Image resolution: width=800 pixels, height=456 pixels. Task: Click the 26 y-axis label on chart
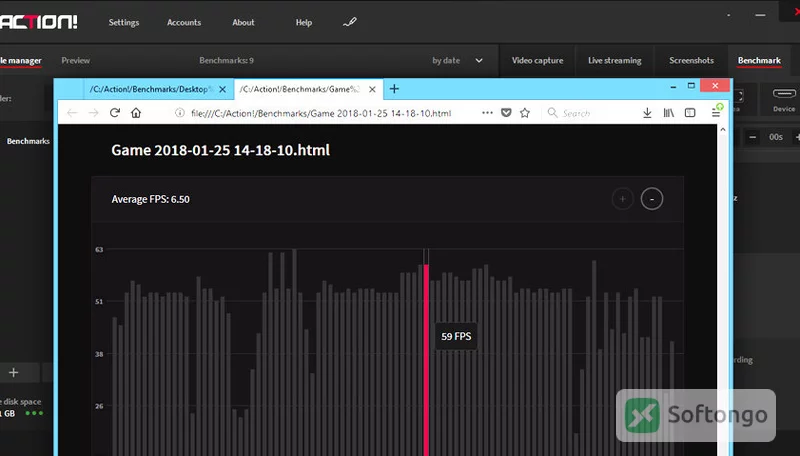click(99, 406)
